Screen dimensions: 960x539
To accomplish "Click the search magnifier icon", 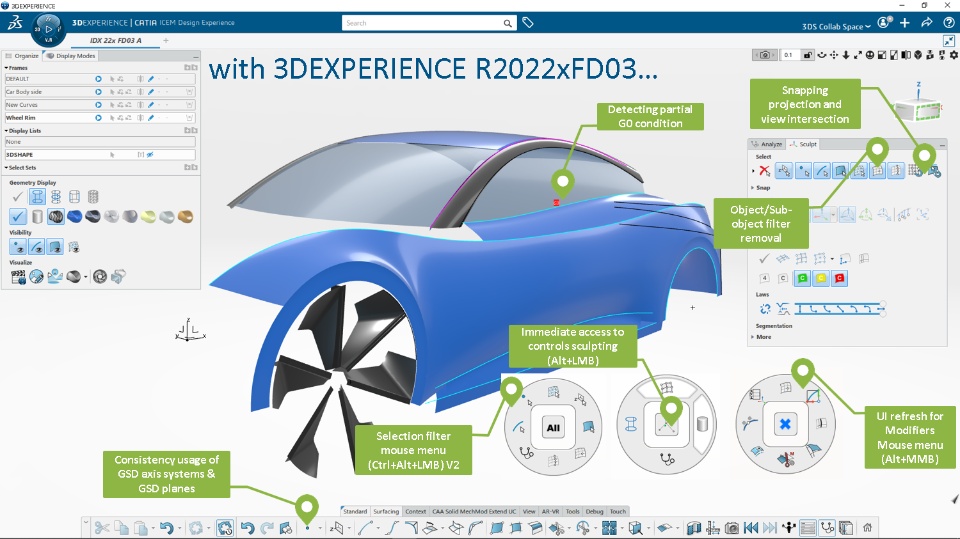I will point(508,23).
